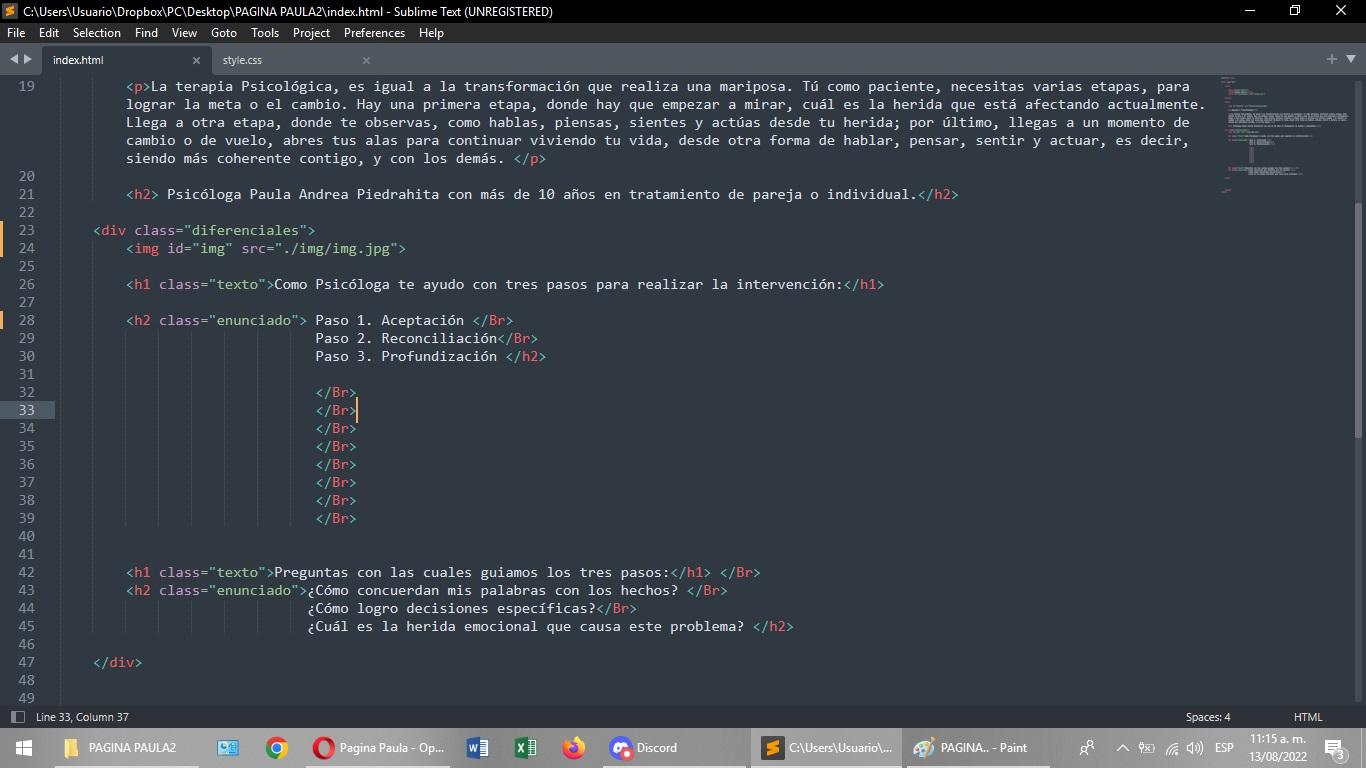The height and width of the screenshot is (768, 1366).
Task: Go to previous tab with left arrow
Action: pyautogui.click(x=14, y=59)
